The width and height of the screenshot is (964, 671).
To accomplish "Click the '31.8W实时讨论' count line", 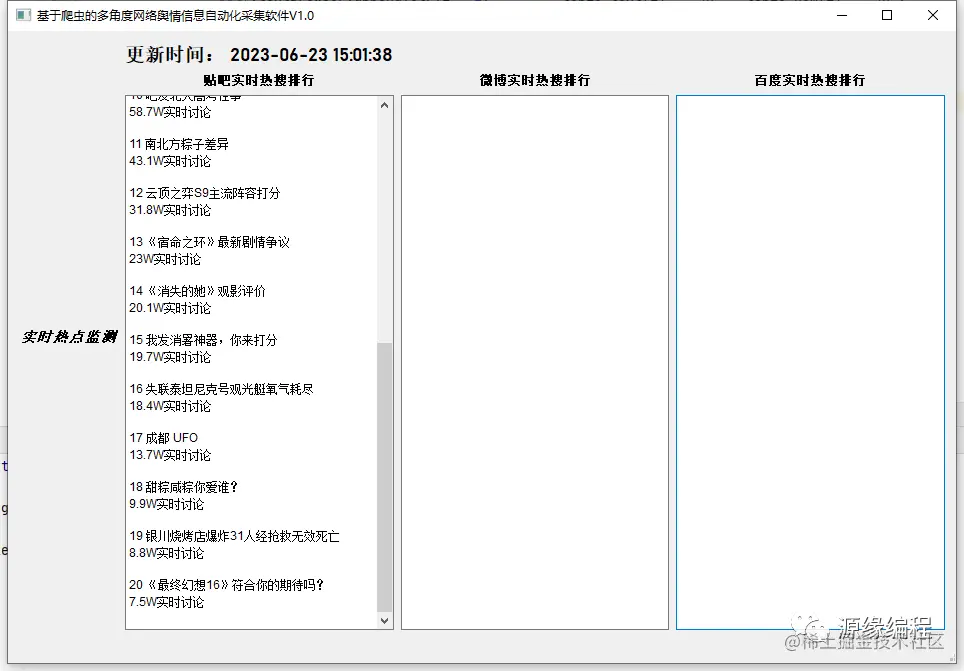I will tap(170, 210).
